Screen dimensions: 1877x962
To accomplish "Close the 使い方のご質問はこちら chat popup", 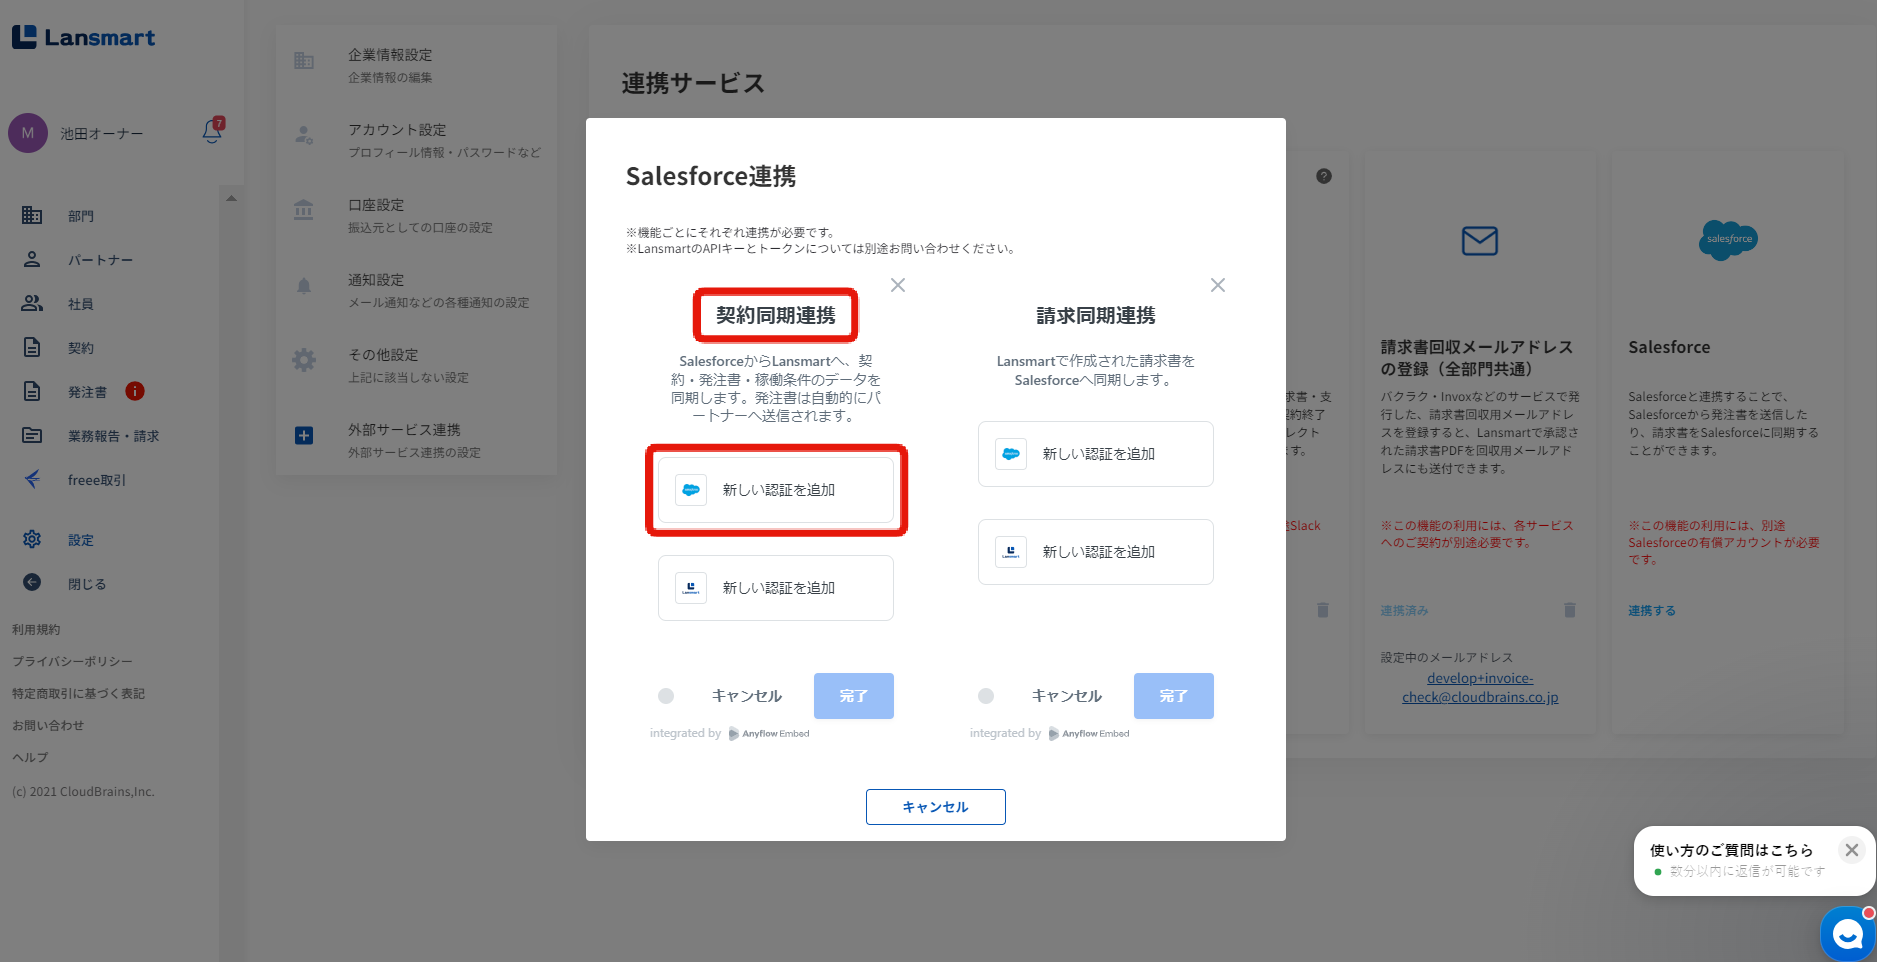I will [1852, 850].
